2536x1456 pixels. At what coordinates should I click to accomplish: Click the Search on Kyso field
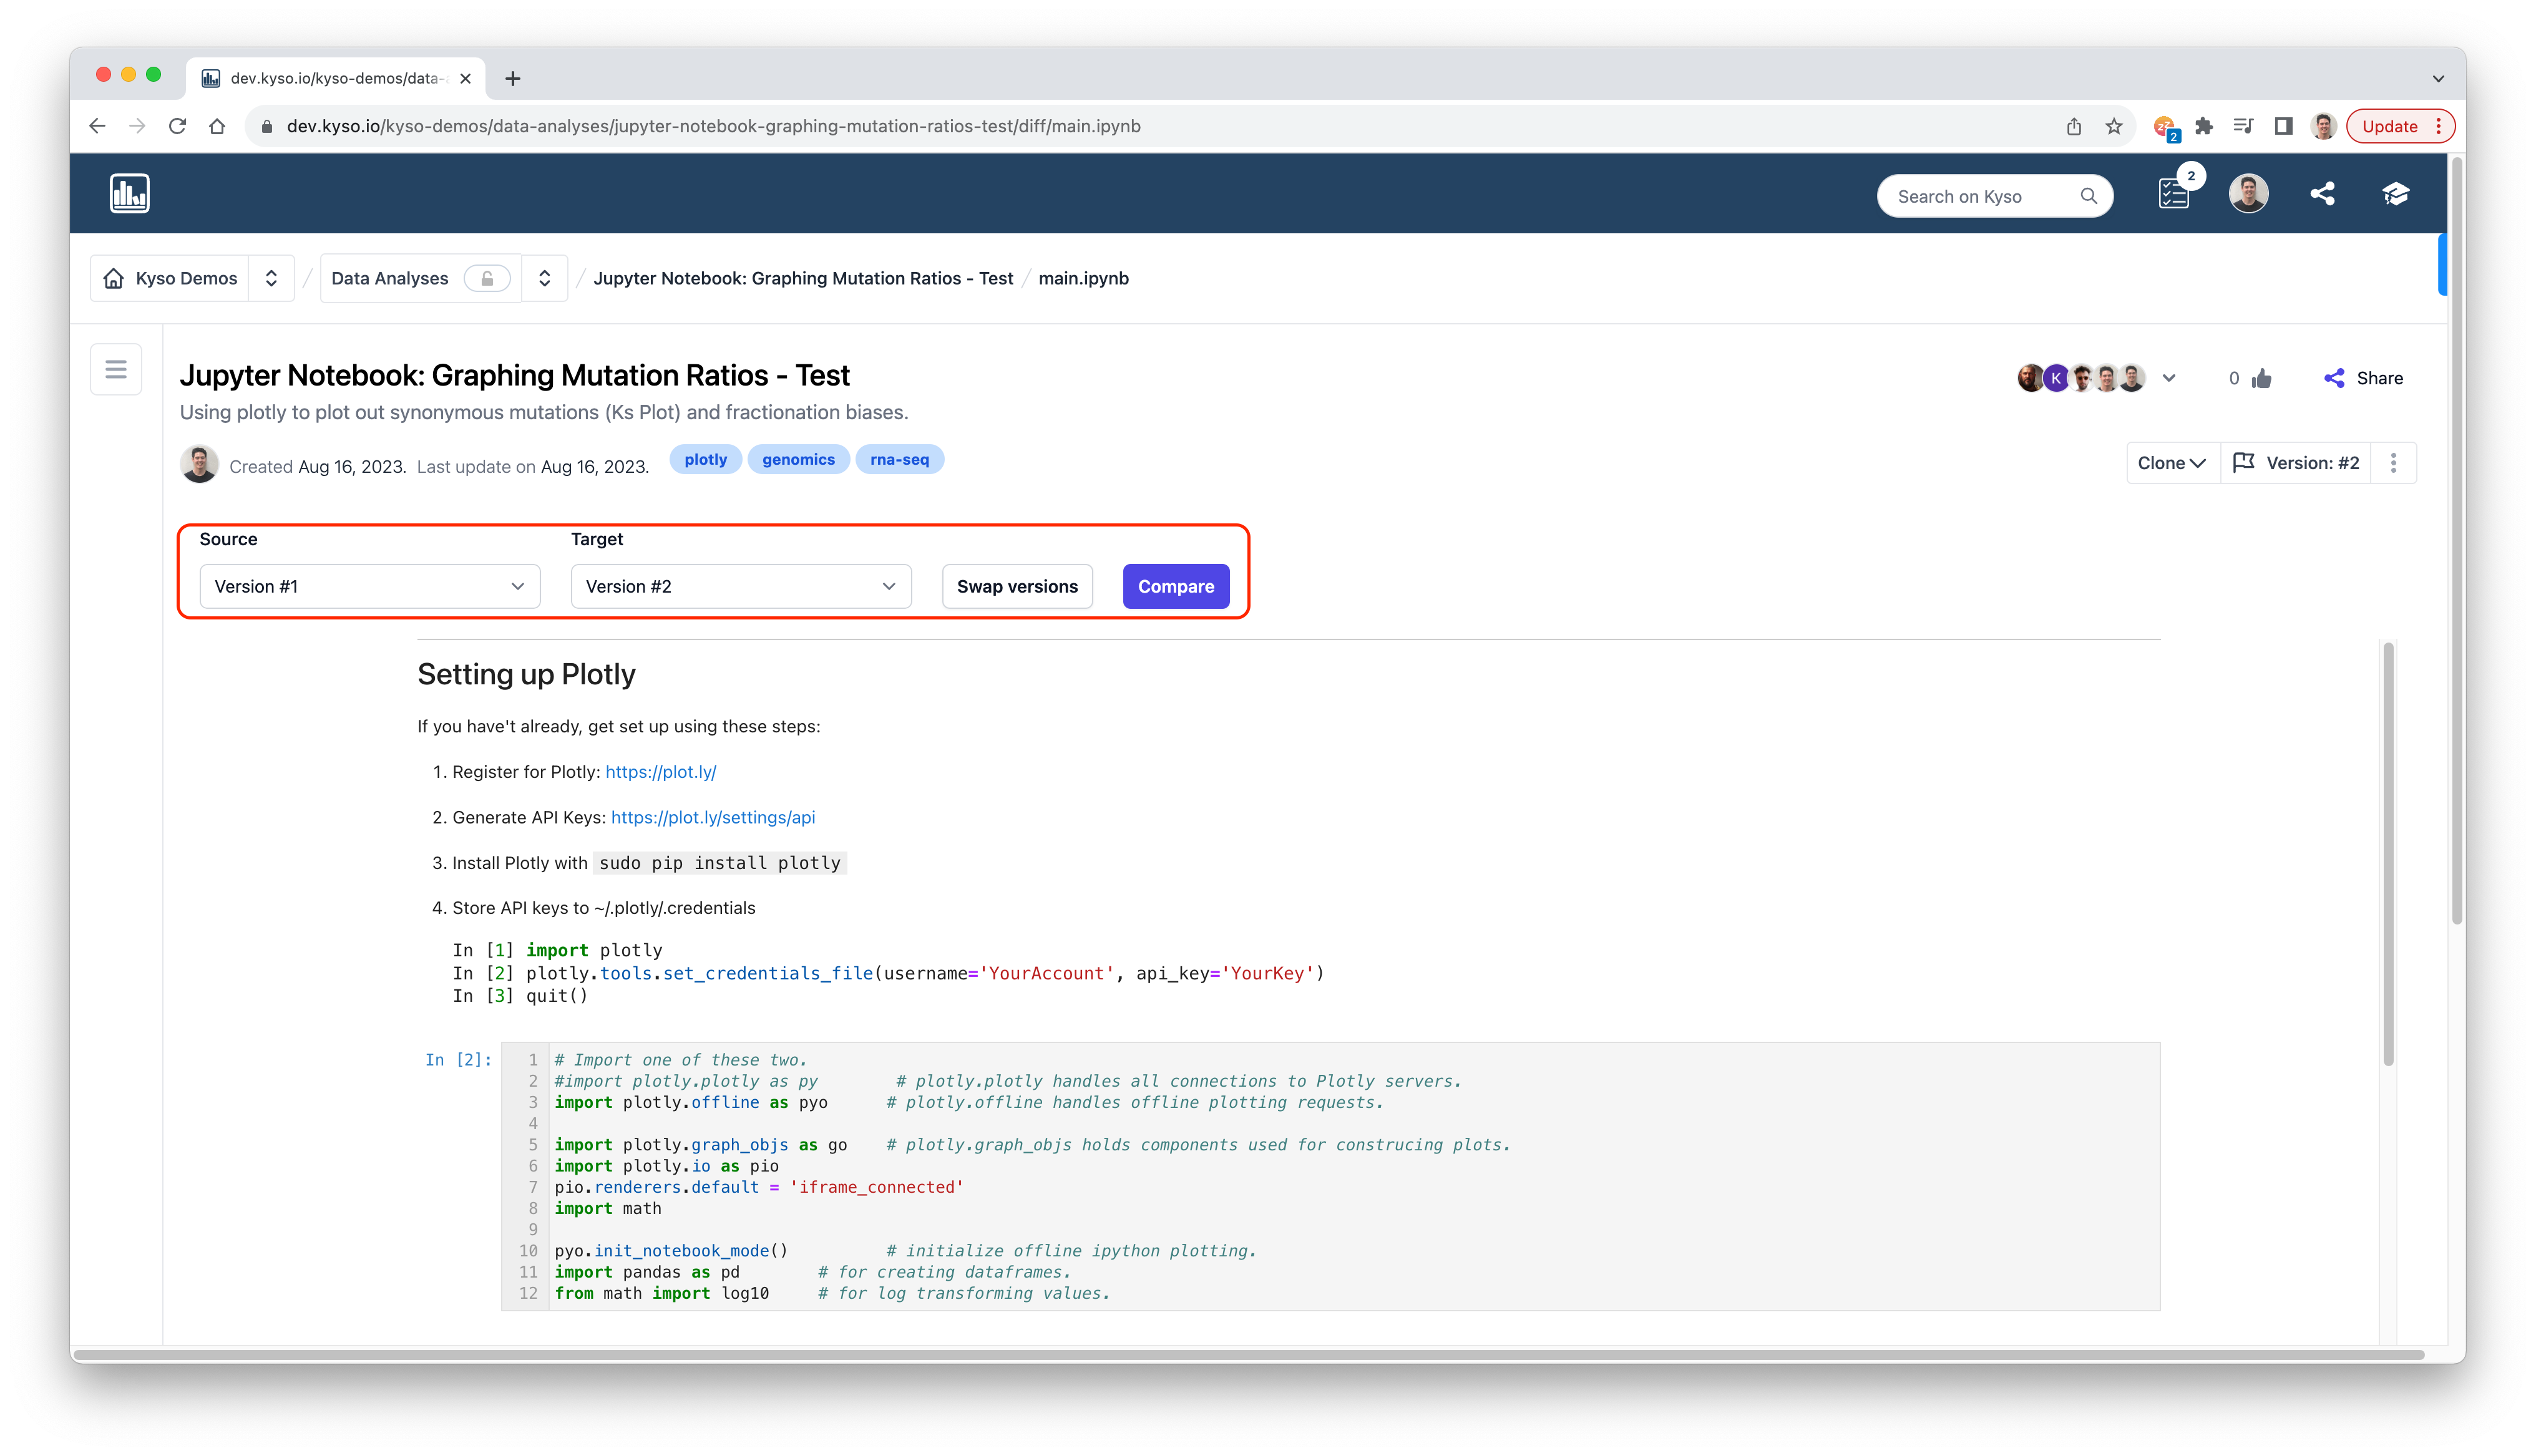point(1994,196)
